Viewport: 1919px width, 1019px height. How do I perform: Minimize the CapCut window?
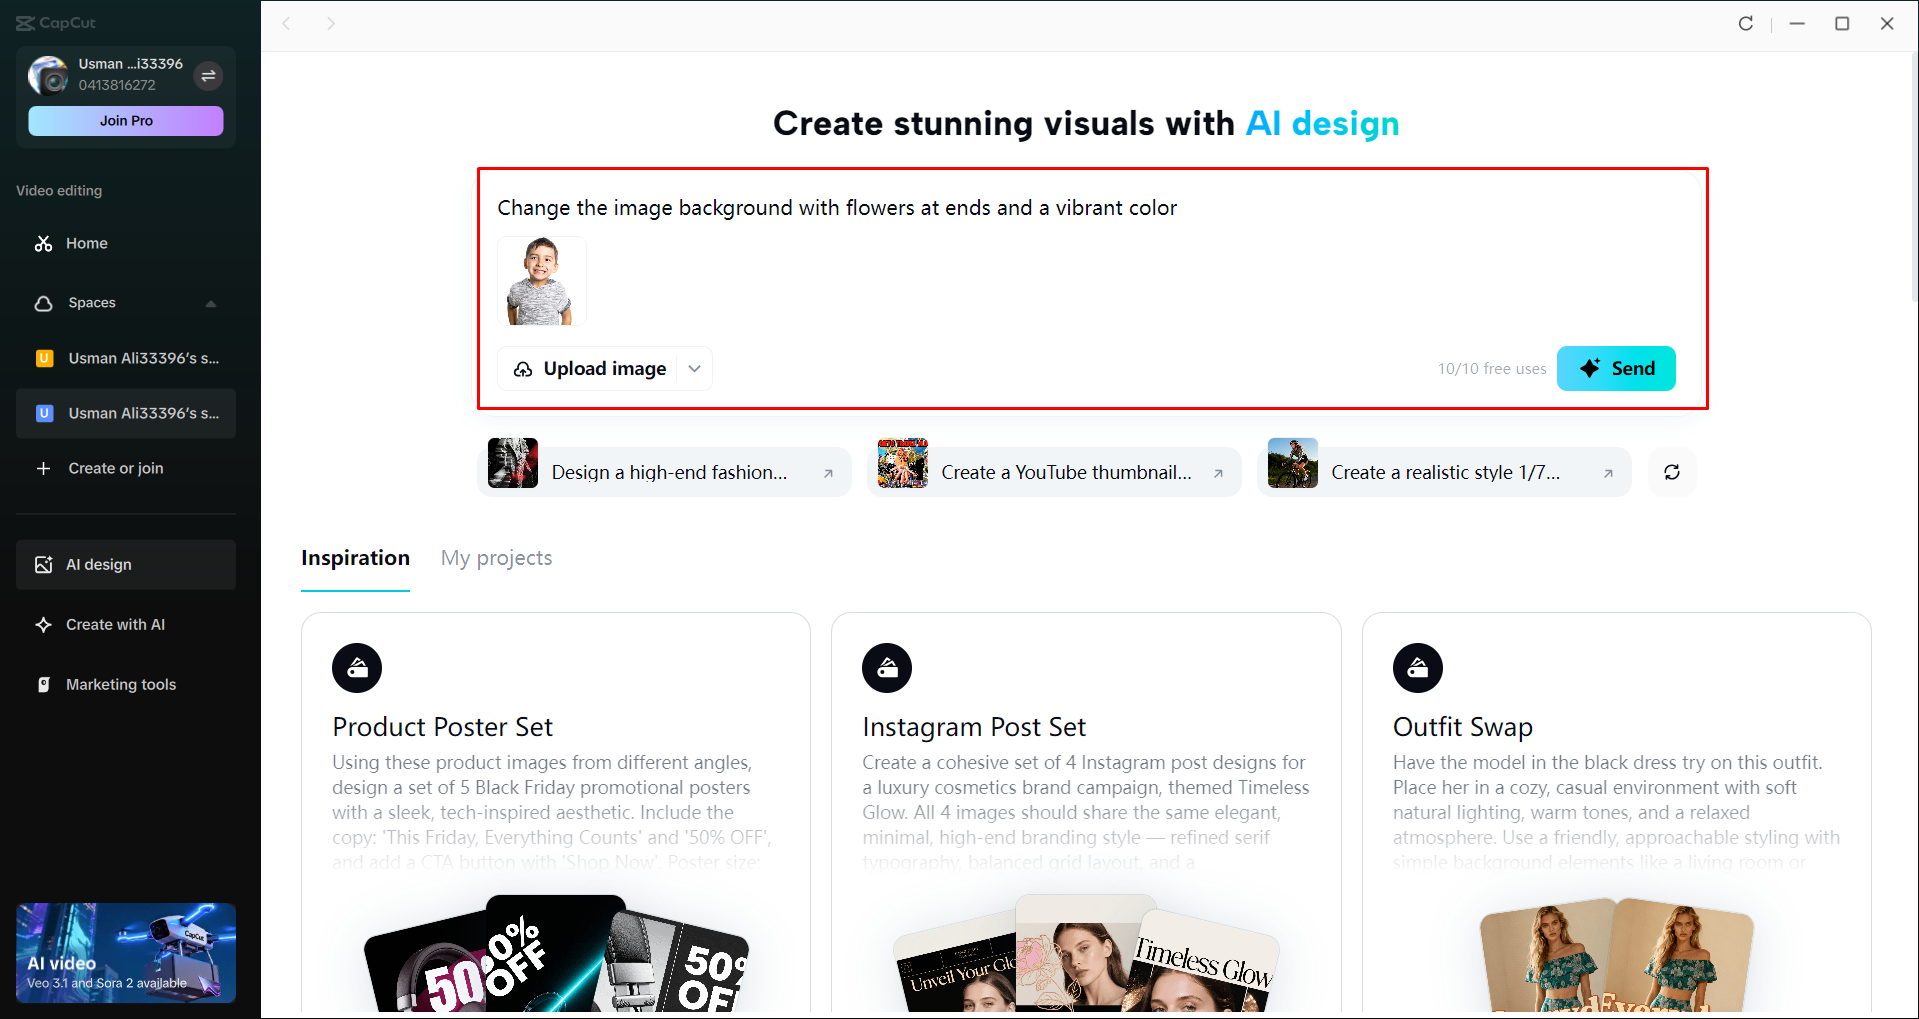(x=1797, y=23)
